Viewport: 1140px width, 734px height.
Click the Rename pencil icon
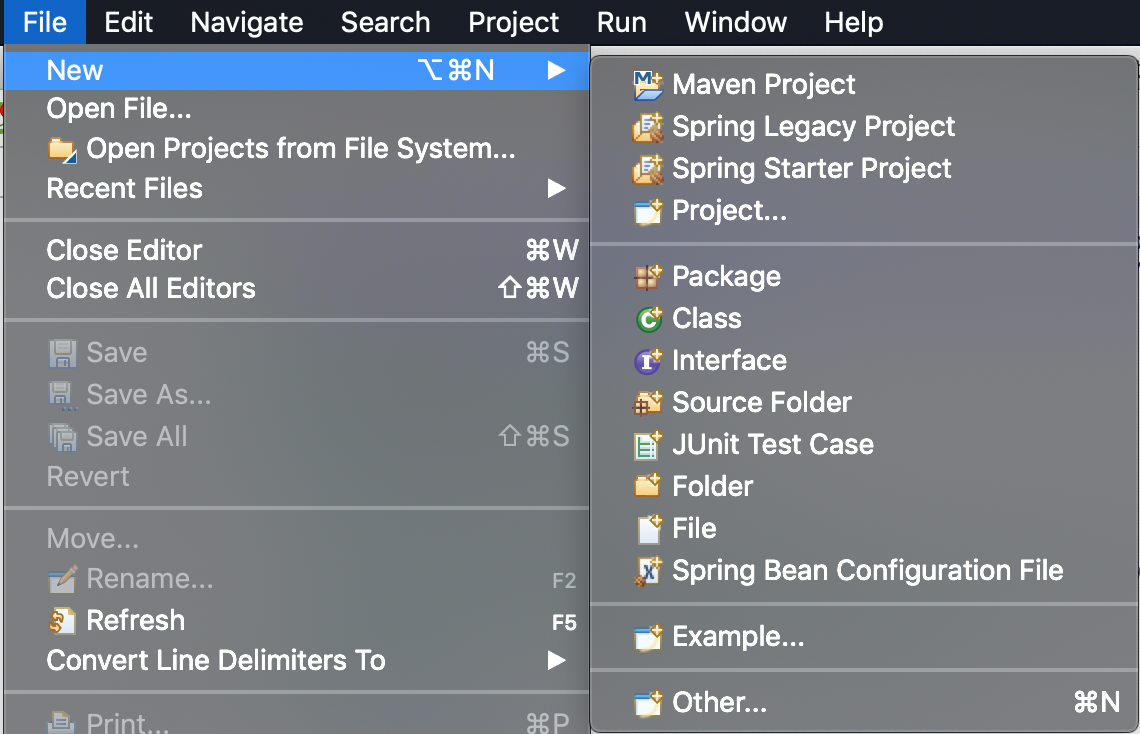point(63,579)
